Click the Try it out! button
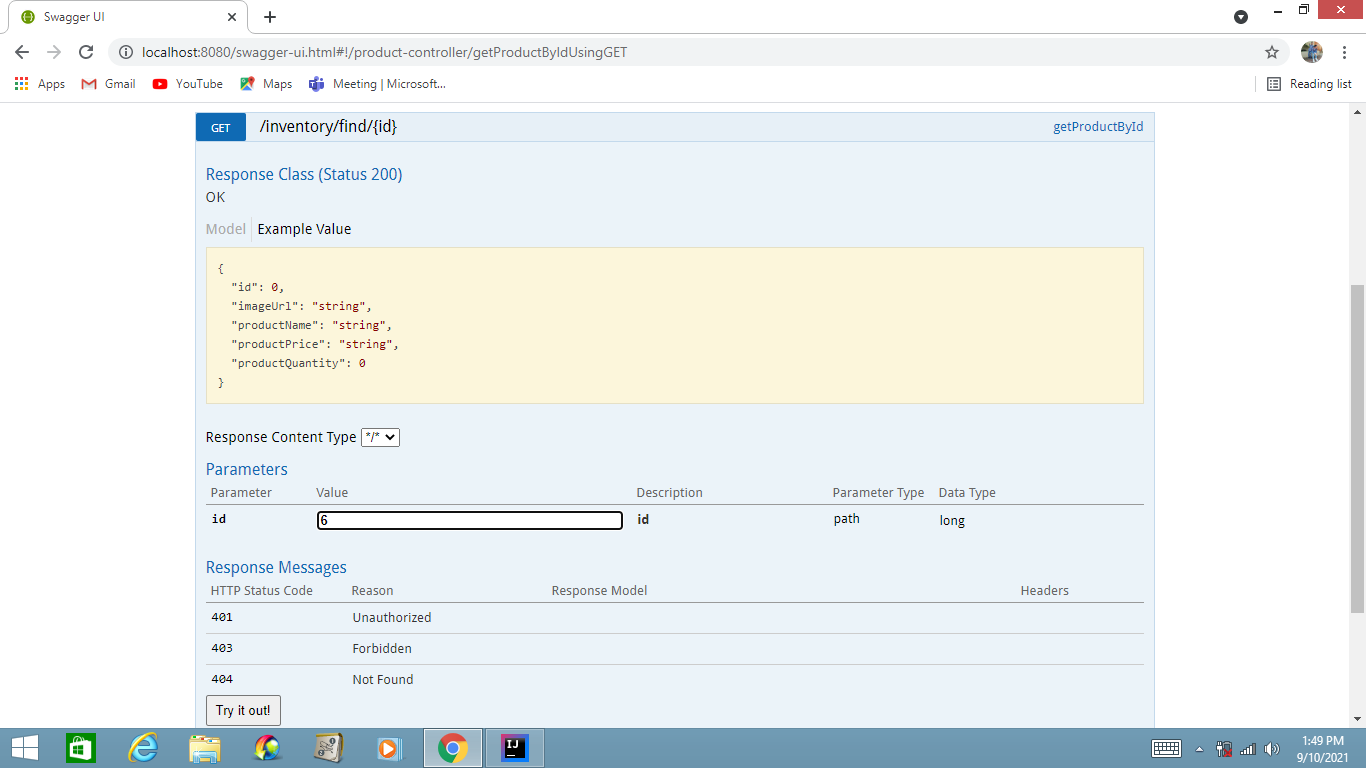This screenshot has height=768, width=1366. [243, 710]
